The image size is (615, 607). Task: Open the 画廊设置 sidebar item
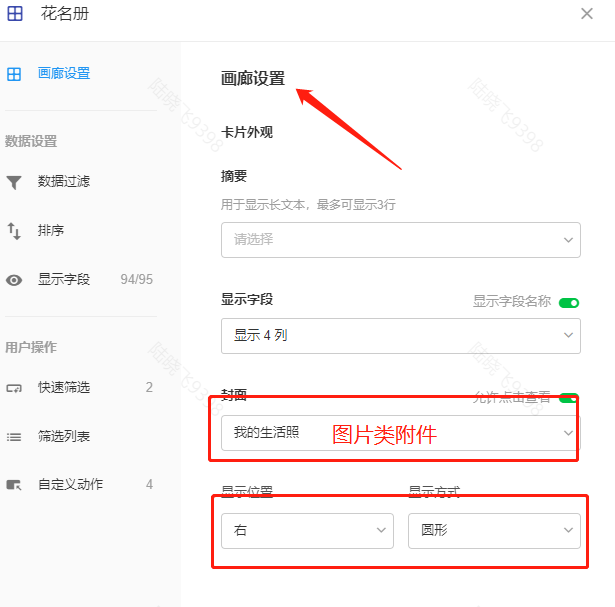click(x=64, y=73)
